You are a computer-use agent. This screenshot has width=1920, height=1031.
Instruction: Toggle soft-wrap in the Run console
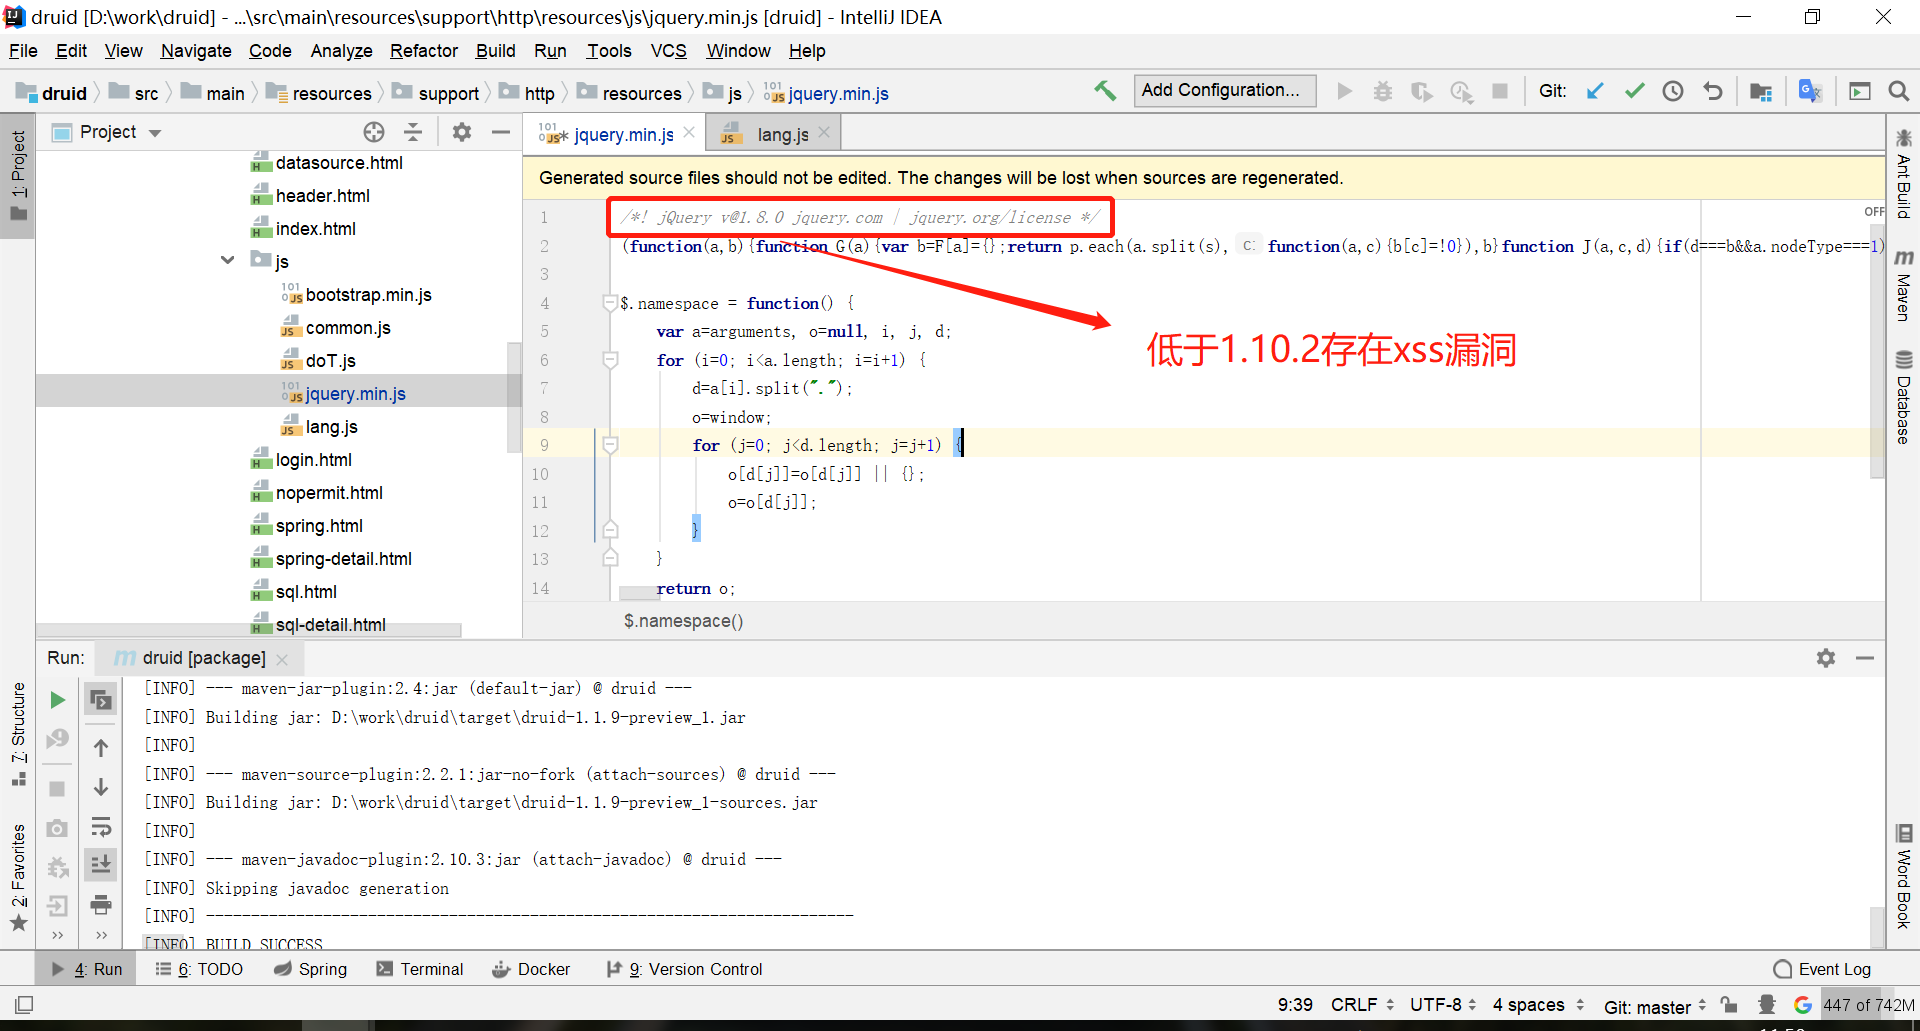click(x=101, y=827)
